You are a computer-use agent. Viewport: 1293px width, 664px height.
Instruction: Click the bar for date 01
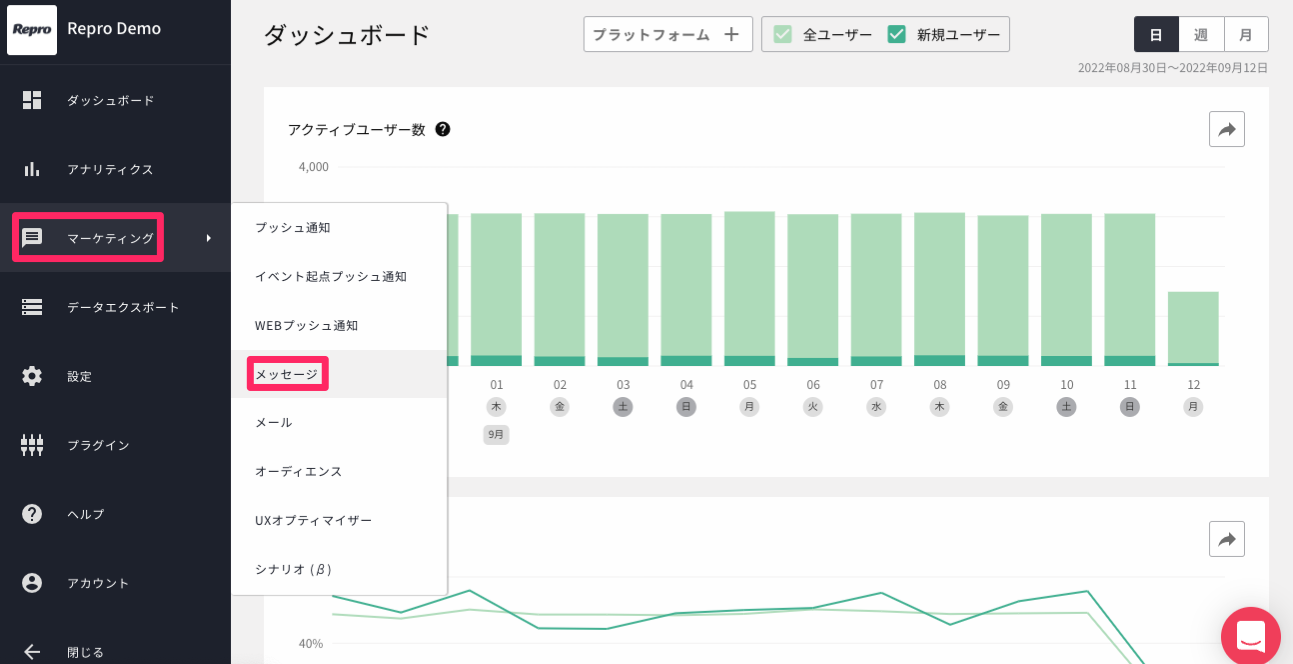(497, 290)
